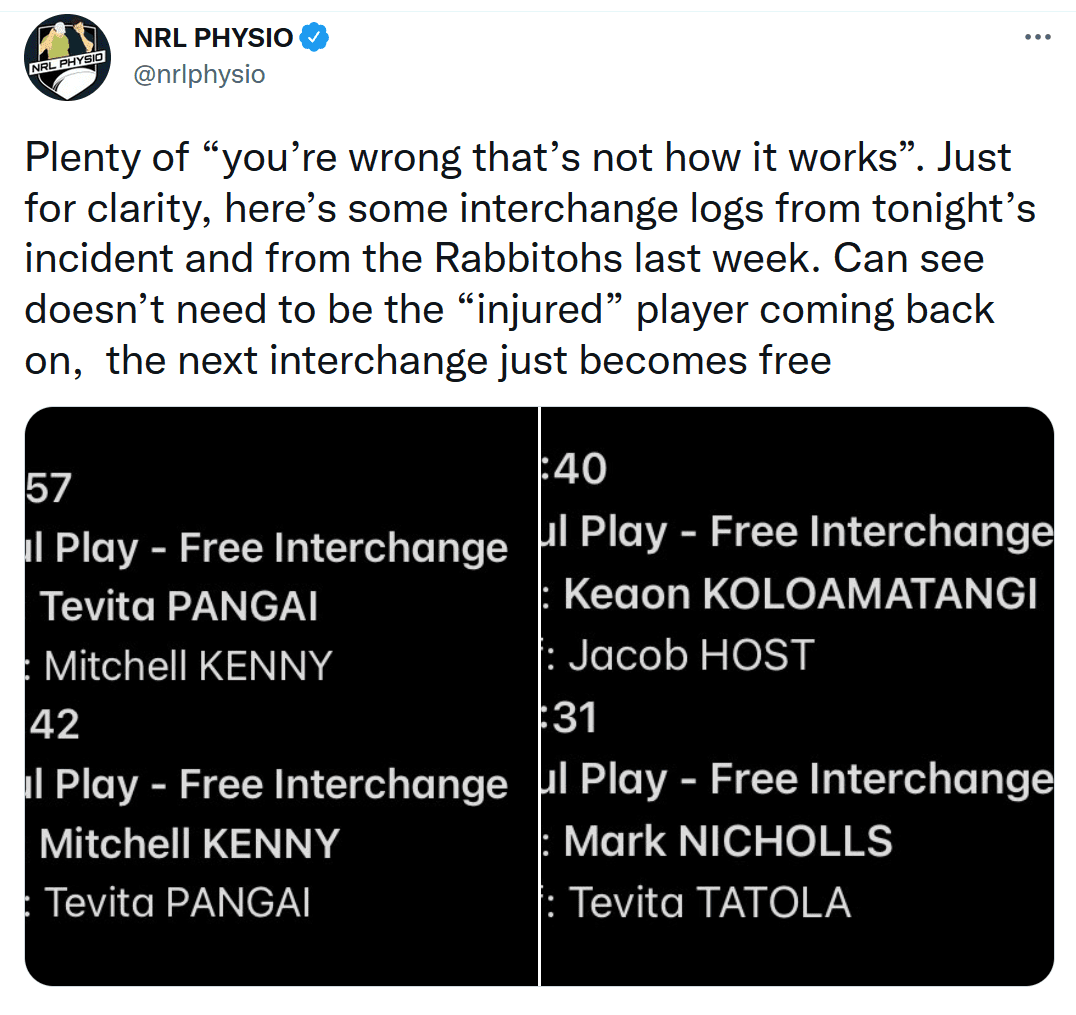This screenshot has height=1015, width=1076.
Task: Click Tevita TATOLA in the right image
Action: click(x=710, y=902)
